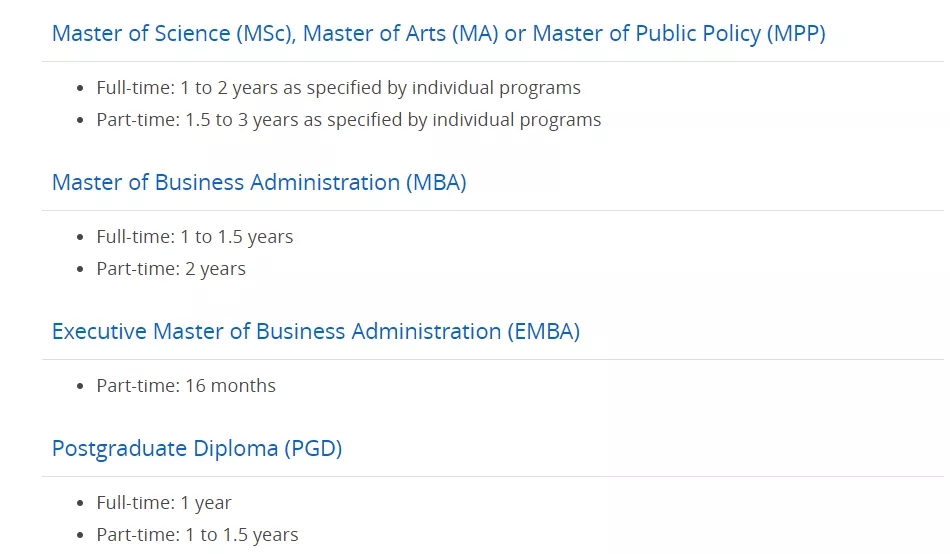
Task: Open the Executive Master of Business Administration heading
Action: tap(316, 332)
